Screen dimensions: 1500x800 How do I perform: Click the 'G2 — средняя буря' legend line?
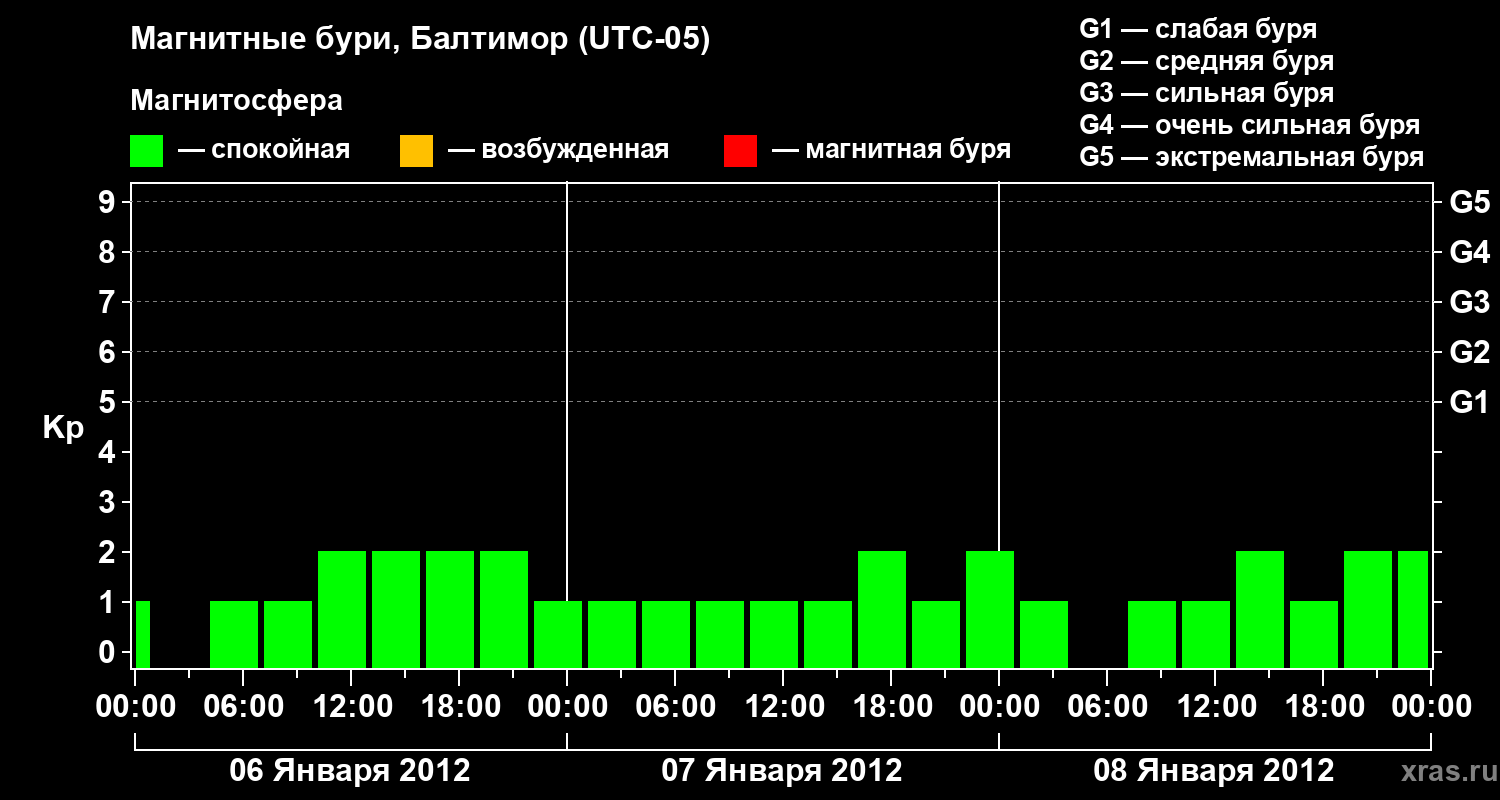(1206, 61)
